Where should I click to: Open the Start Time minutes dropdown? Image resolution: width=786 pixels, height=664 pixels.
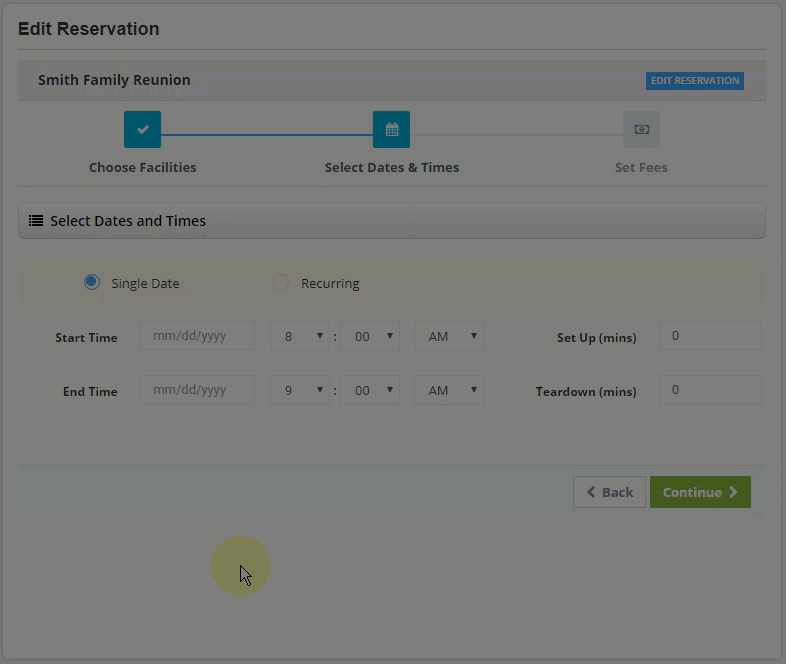tap(370, 336)
